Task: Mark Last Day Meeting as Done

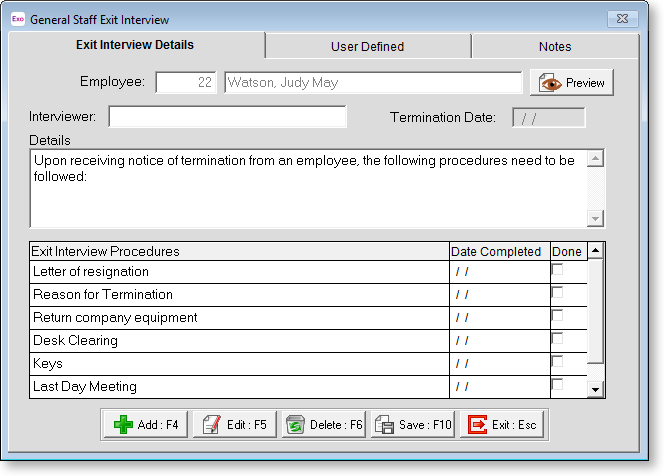Action: coord(557,386)
